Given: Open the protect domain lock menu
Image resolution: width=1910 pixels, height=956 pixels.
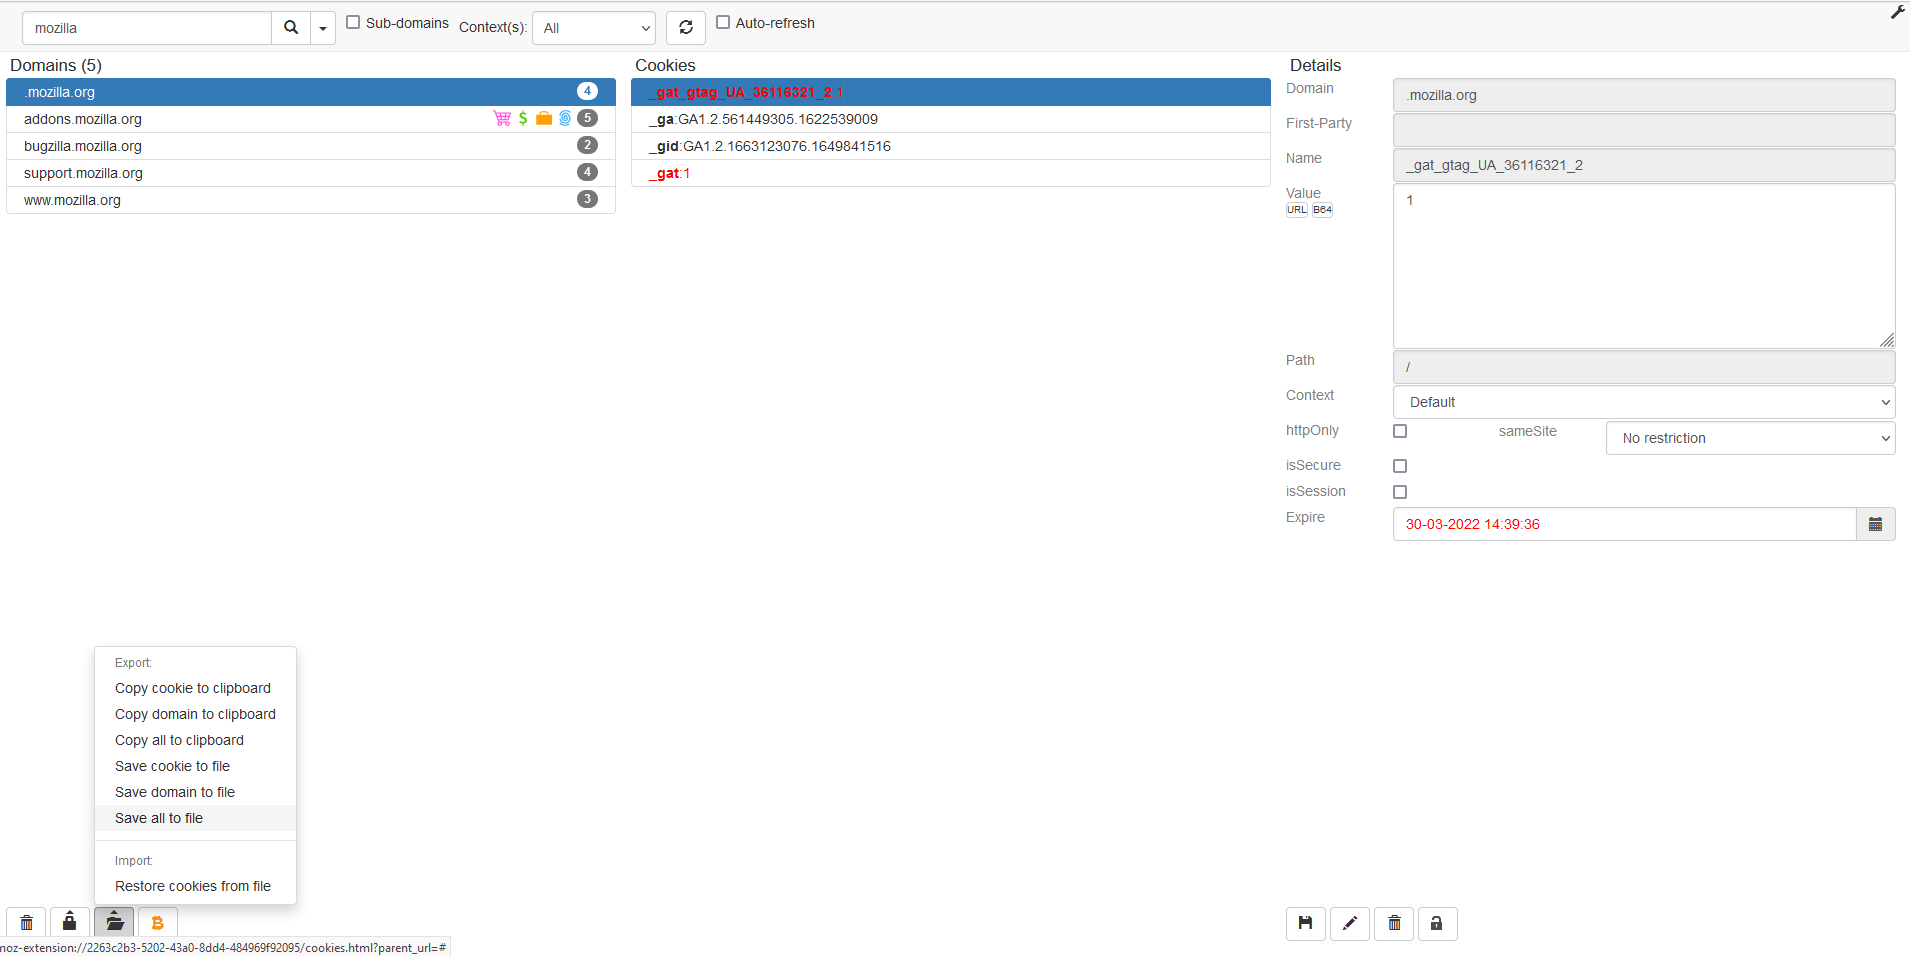Looking at the screenshot, I should tap(69, 922).
